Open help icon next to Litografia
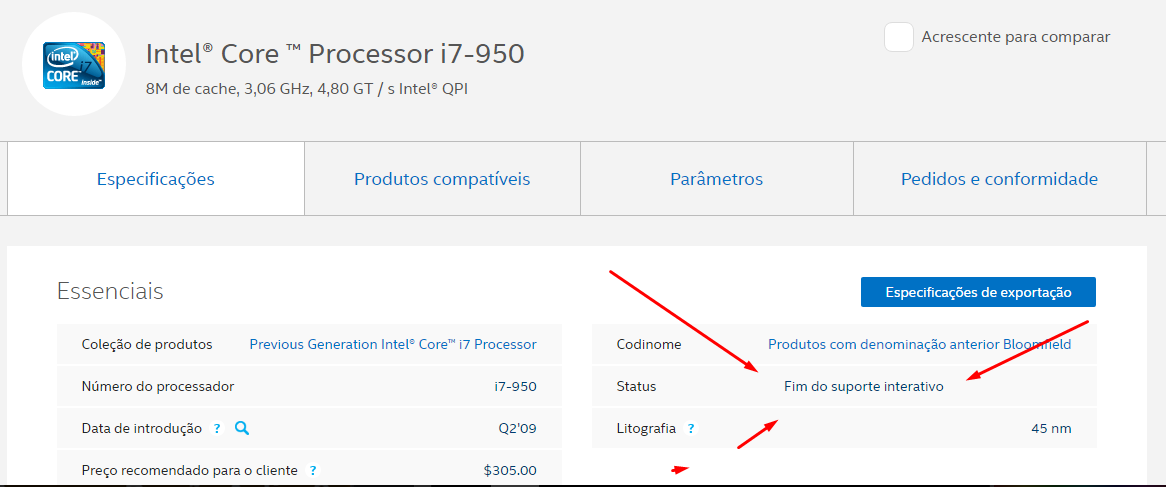1166x487 pixels. coord(691,428)
